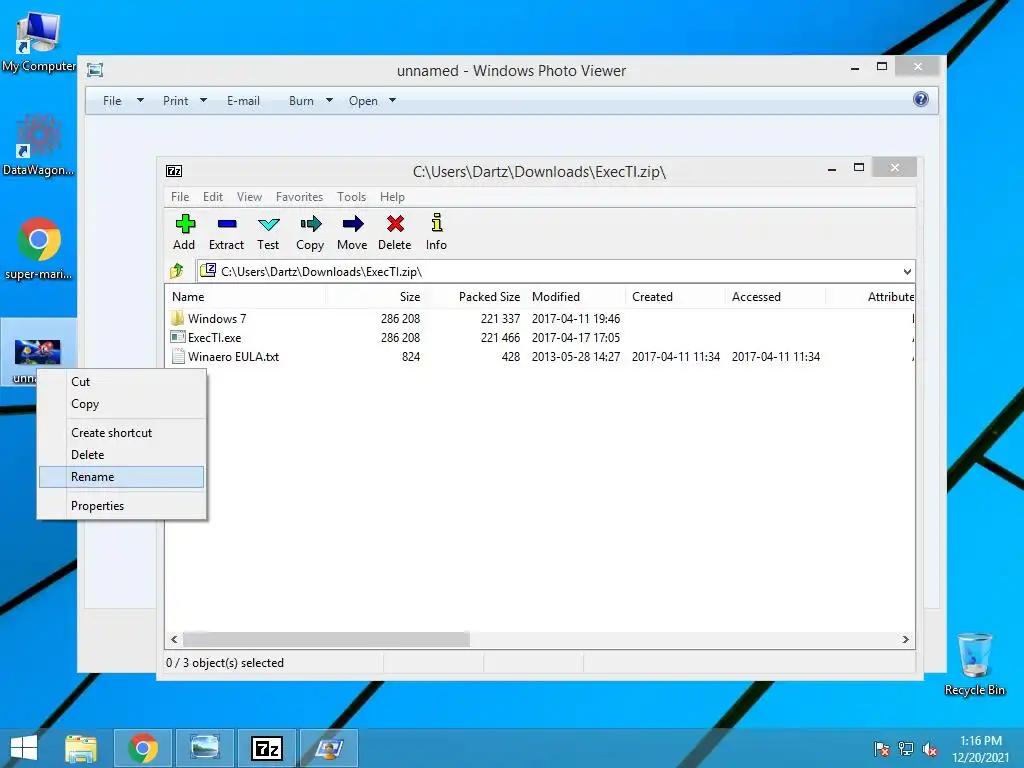Switch to 7-Zip taskbar button
Image resolution: width=1024 pixels, height=768 pixels.
(267, 748)
